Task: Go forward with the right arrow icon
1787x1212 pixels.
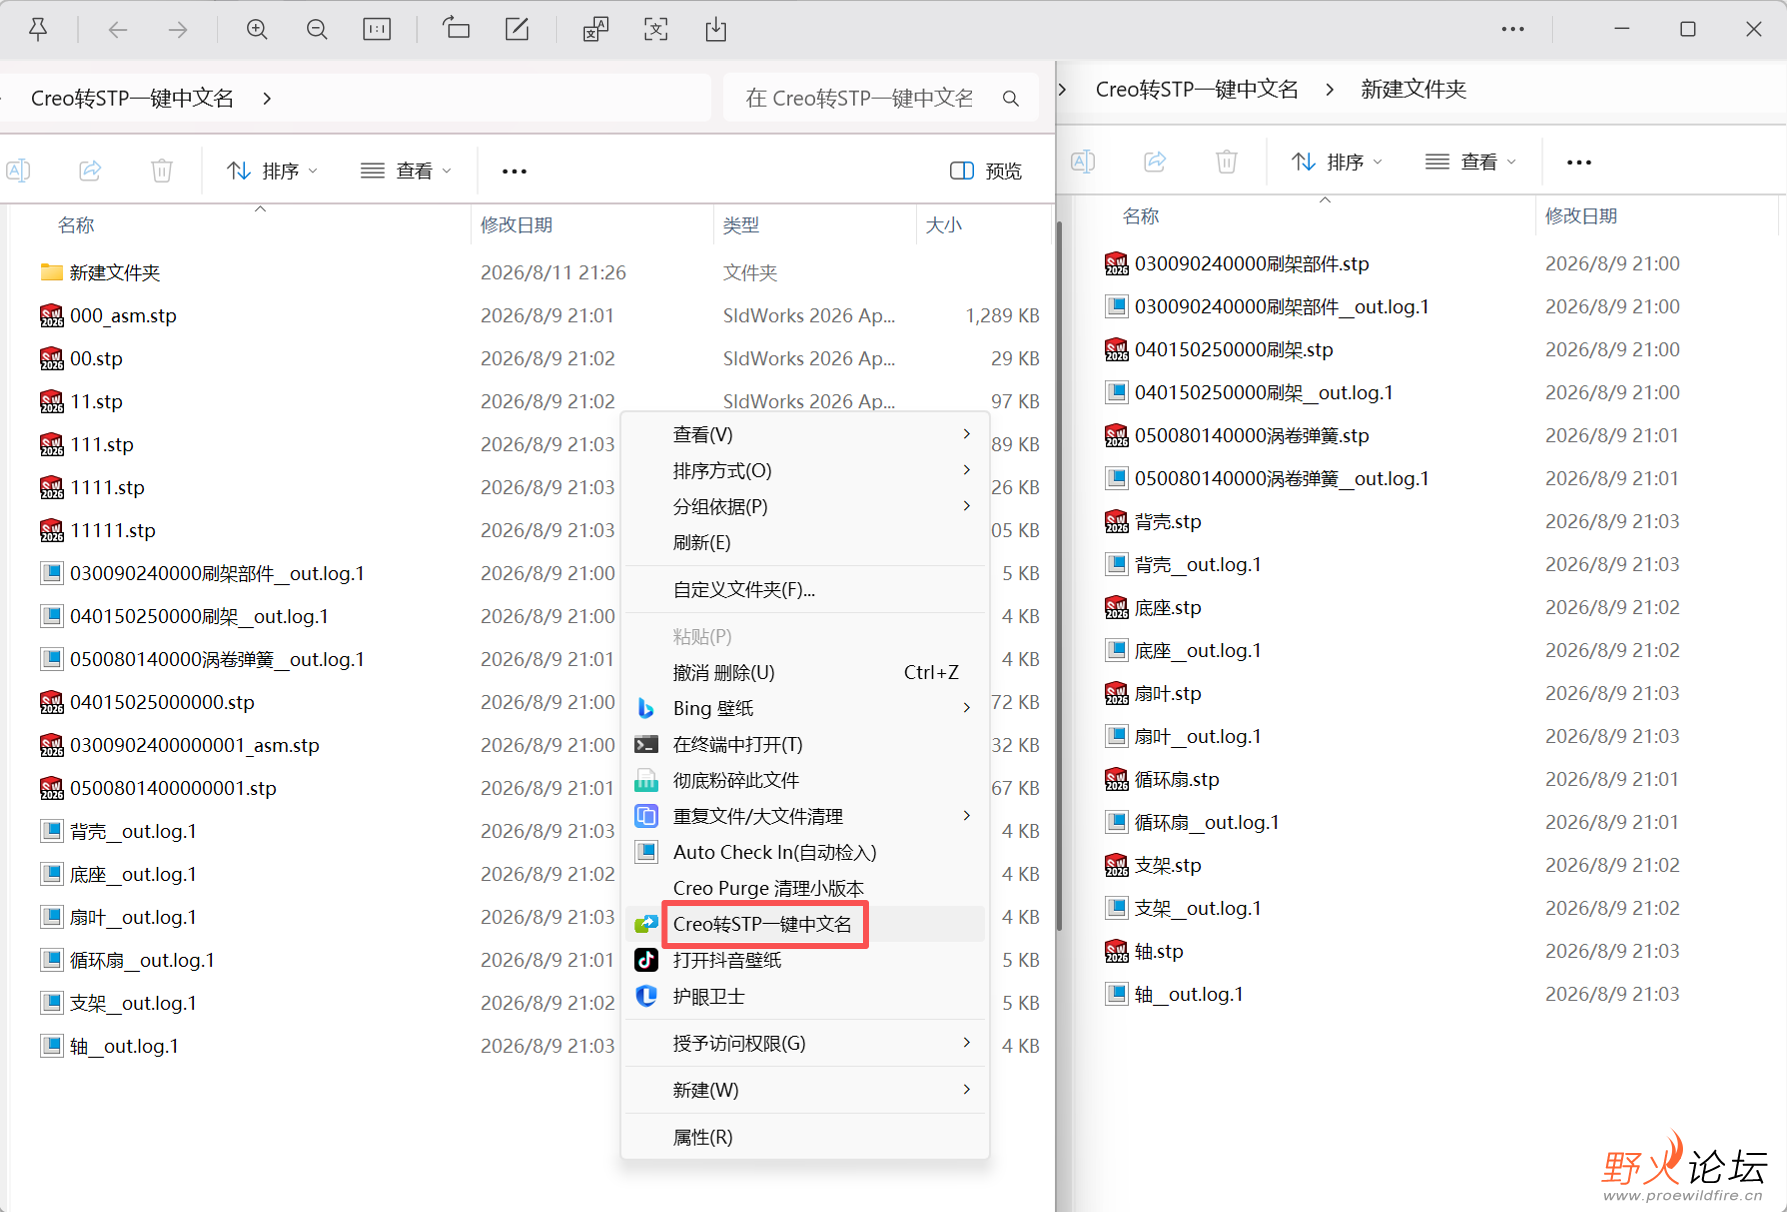Action: click(x=178, y=30)
